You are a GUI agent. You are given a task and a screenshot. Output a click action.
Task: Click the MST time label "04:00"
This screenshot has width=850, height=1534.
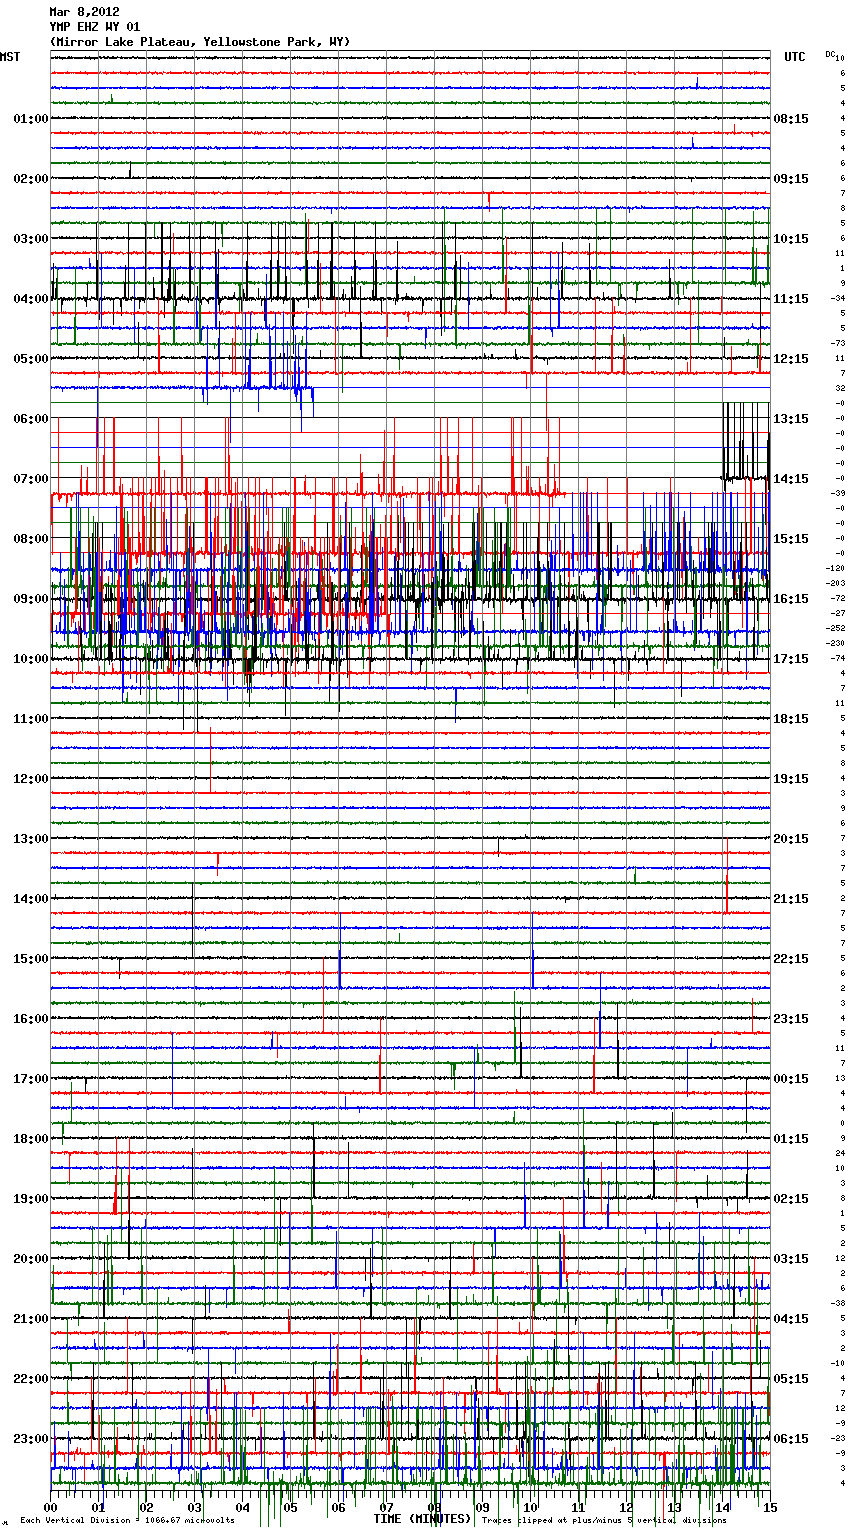[x=31, y=299]
